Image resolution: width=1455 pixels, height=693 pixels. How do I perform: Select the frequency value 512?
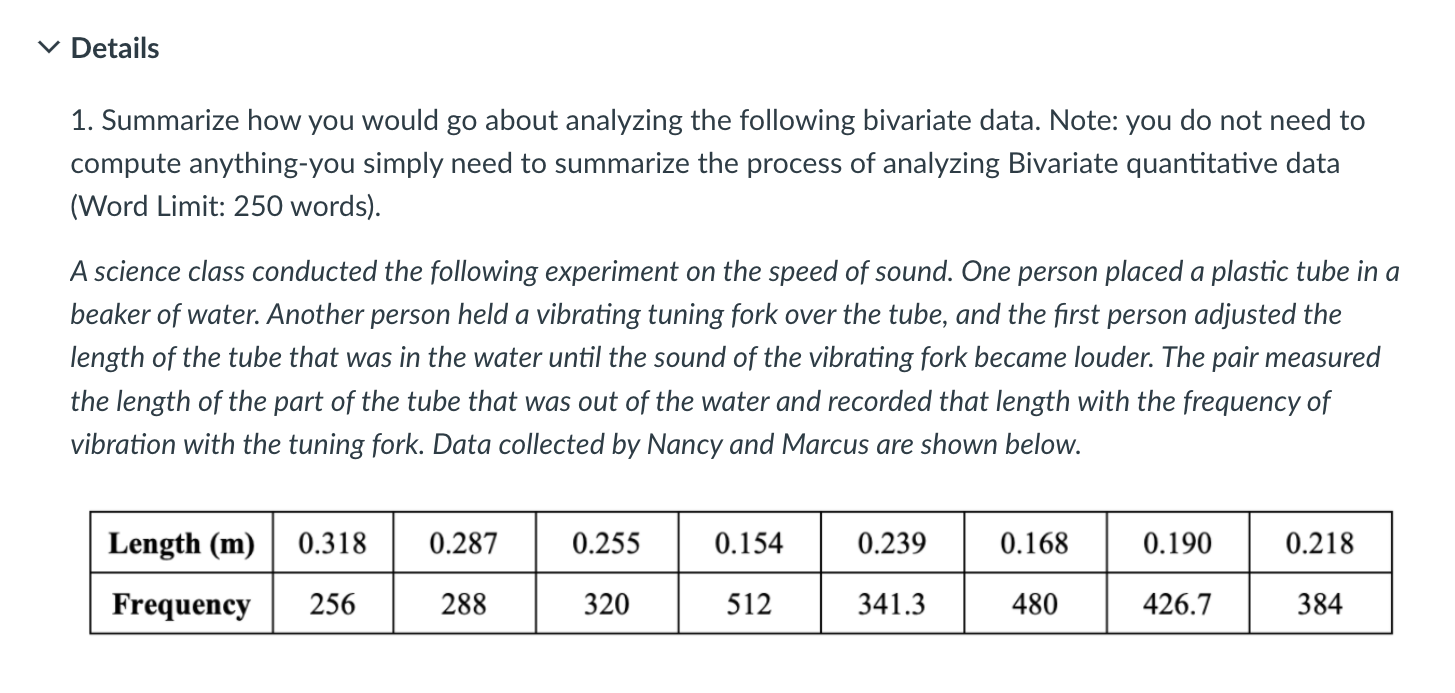click(748, 604)
